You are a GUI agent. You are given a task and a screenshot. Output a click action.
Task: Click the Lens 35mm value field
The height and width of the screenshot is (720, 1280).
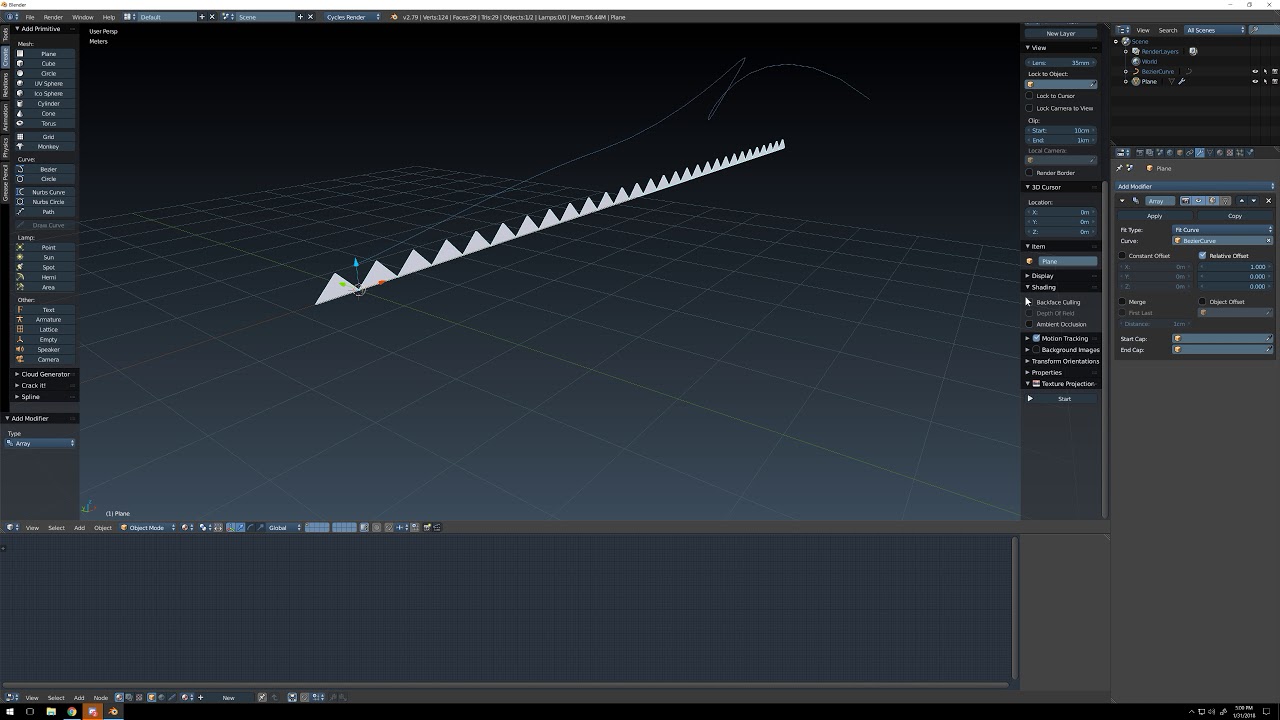click(1061, 63)
